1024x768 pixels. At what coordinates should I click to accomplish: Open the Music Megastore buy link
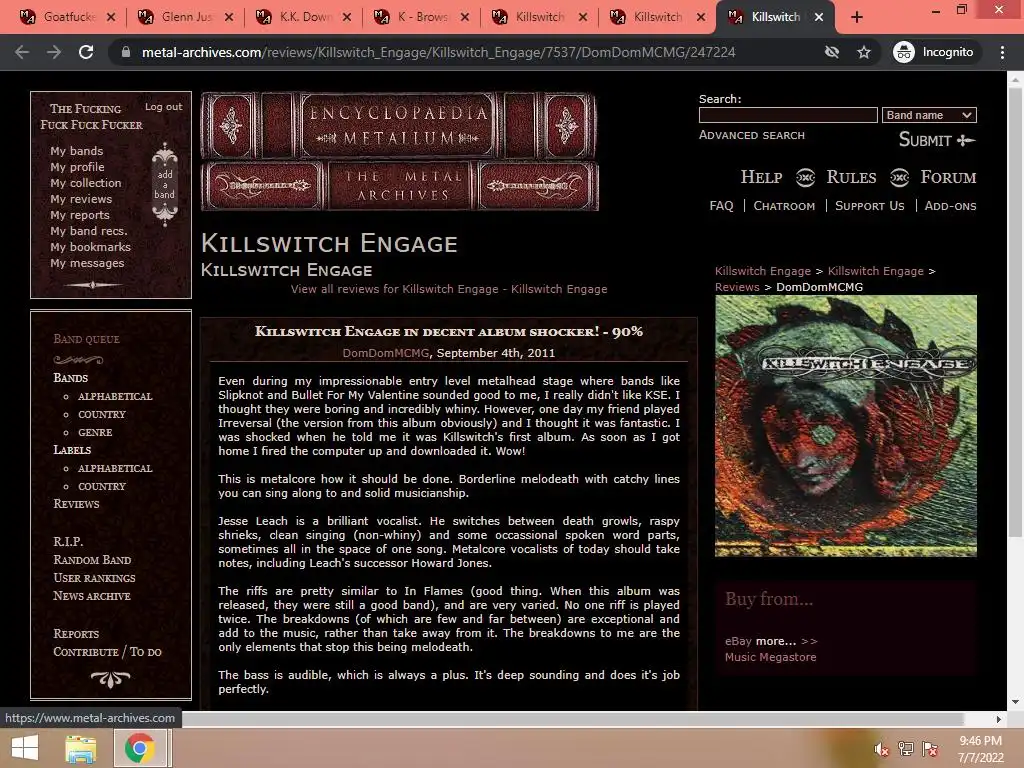[x=770, y=657]
